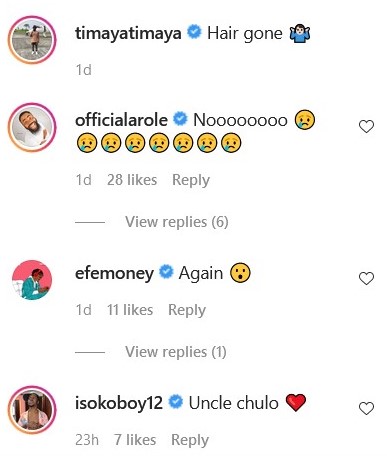Reply to isokoboy12's comment
Image resolution: width=387 pixels, height=456 pixels.
click(190, 440)
